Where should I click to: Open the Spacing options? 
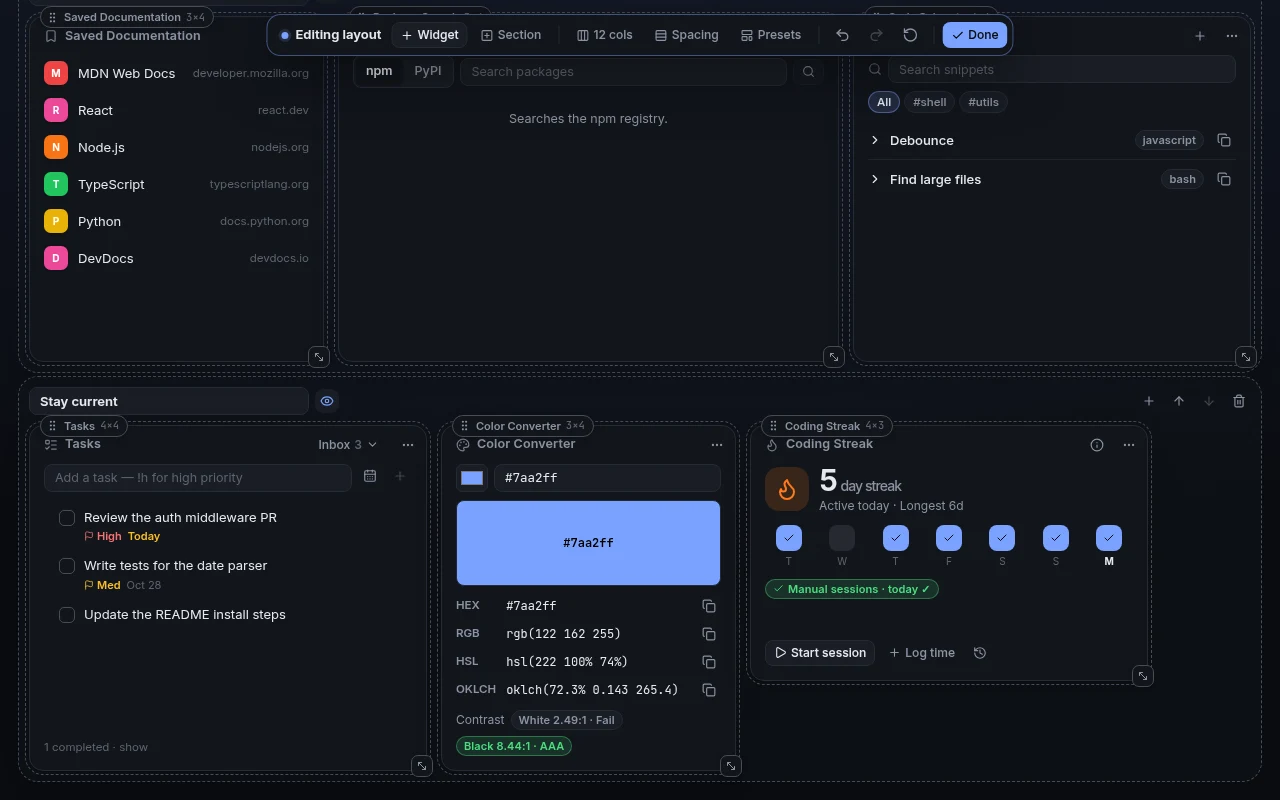[x=687, y=35]
